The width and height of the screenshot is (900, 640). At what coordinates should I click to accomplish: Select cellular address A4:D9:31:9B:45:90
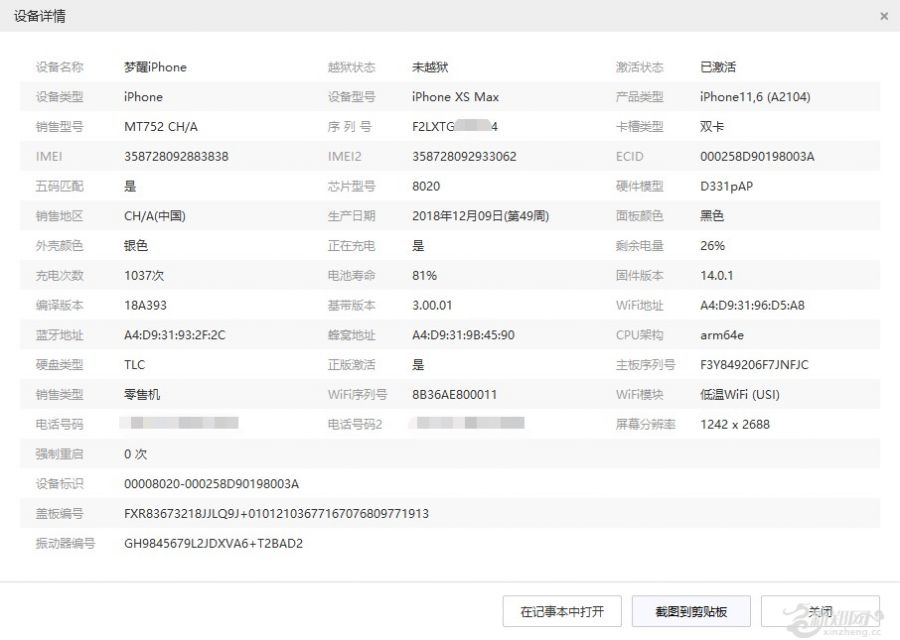click(x=463, y=335)
